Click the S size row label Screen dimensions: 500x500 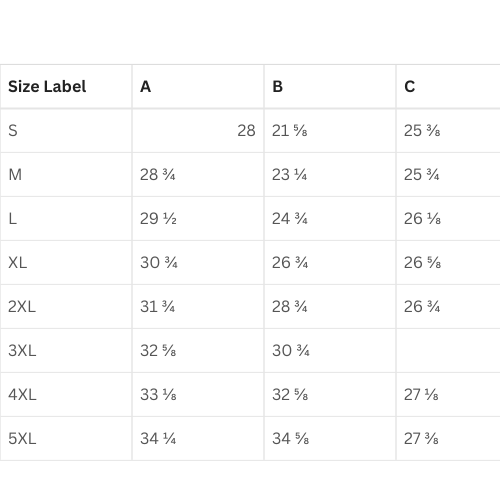[x=13, y=131]
